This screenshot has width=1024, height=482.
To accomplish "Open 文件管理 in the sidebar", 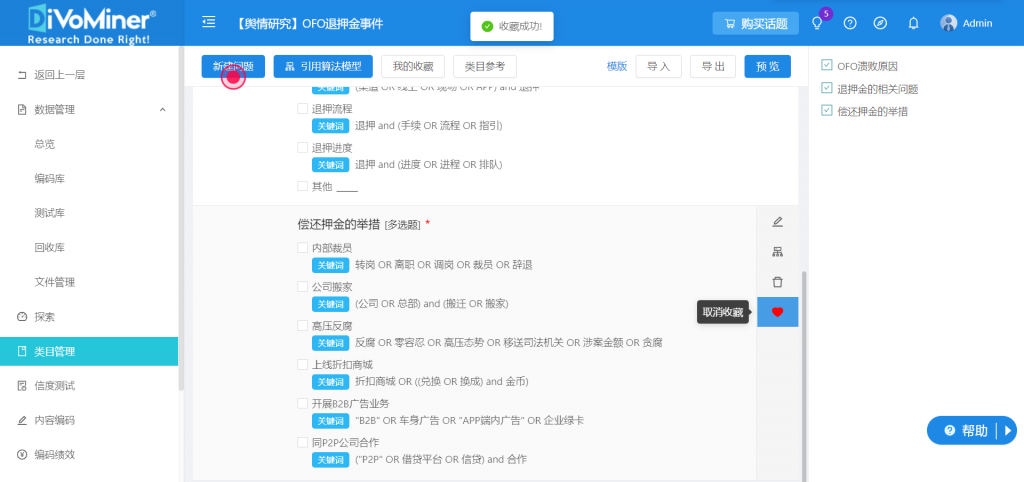I will click(x=55, y=282).
